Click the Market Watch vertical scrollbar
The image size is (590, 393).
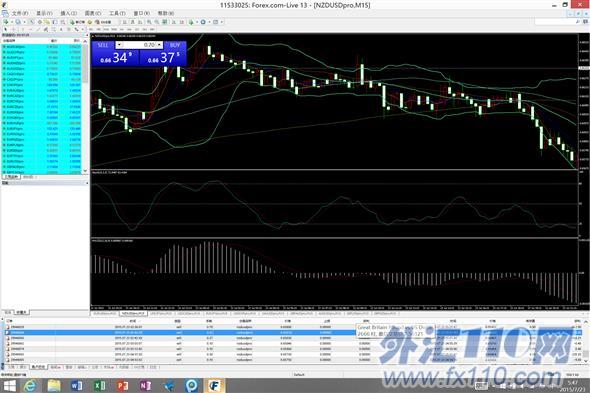86,105
